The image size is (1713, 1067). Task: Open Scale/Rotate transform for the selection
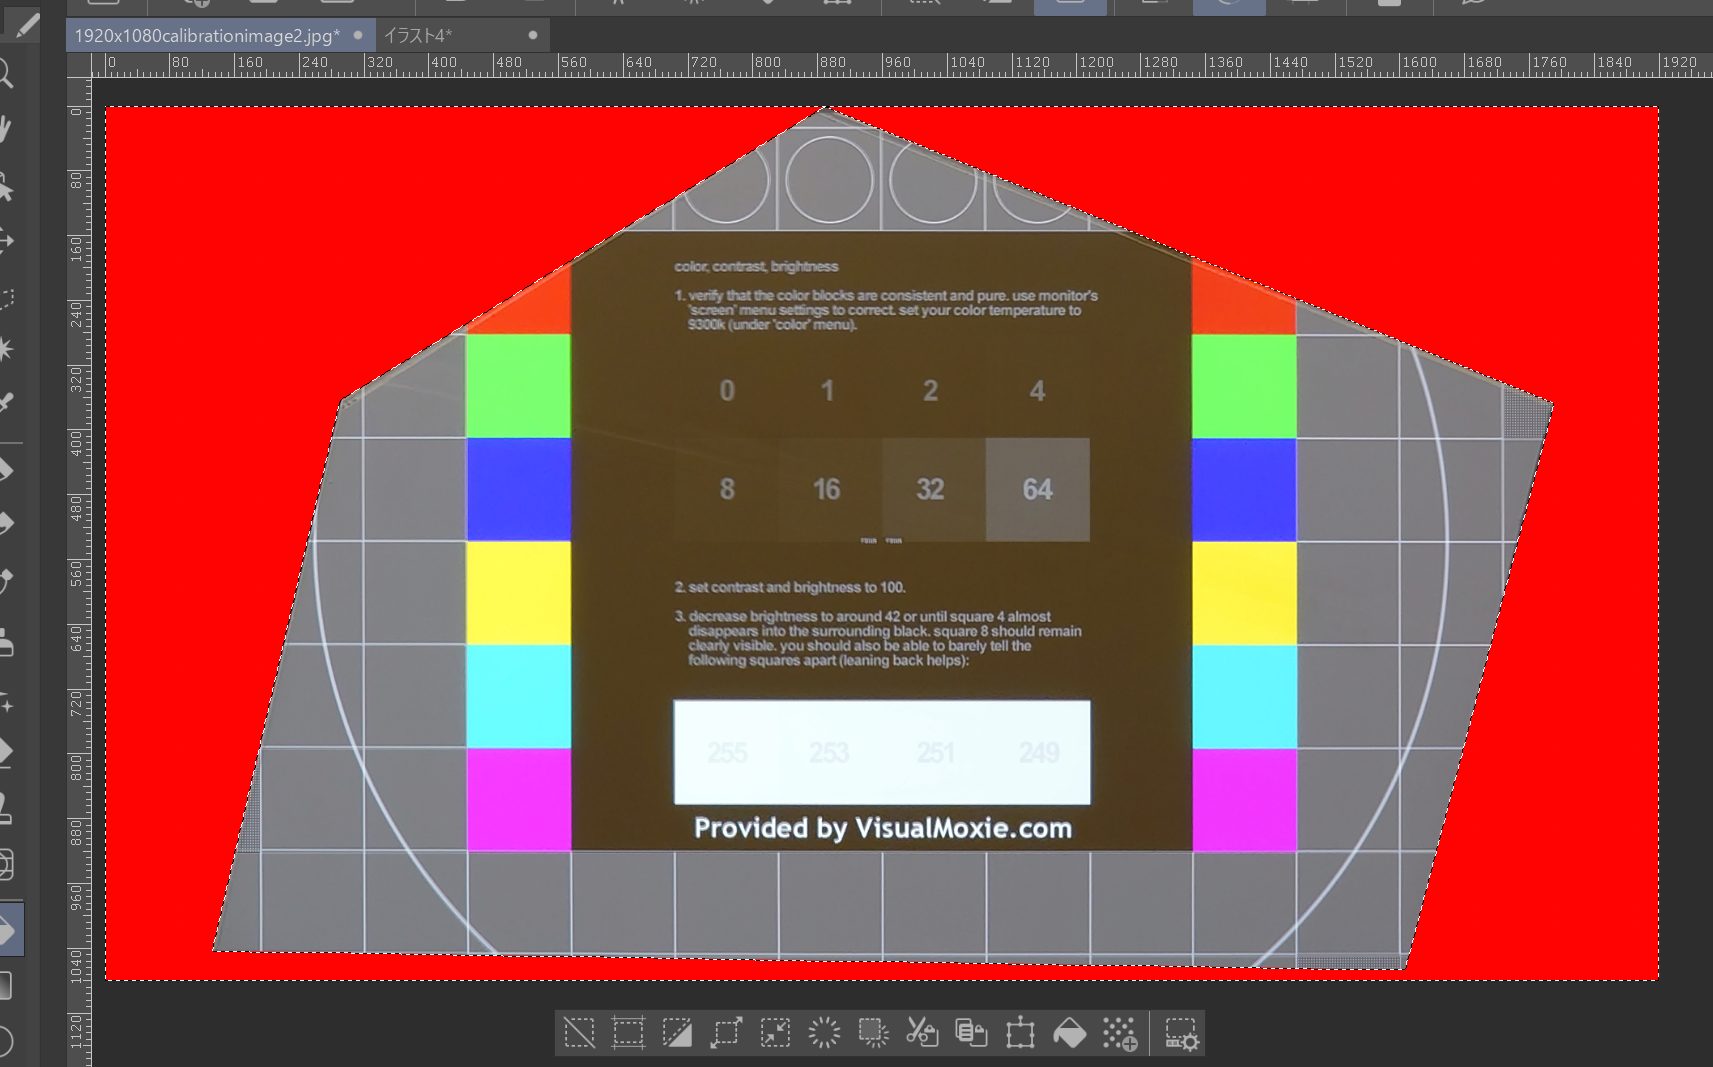(x=1020, y=1032)
